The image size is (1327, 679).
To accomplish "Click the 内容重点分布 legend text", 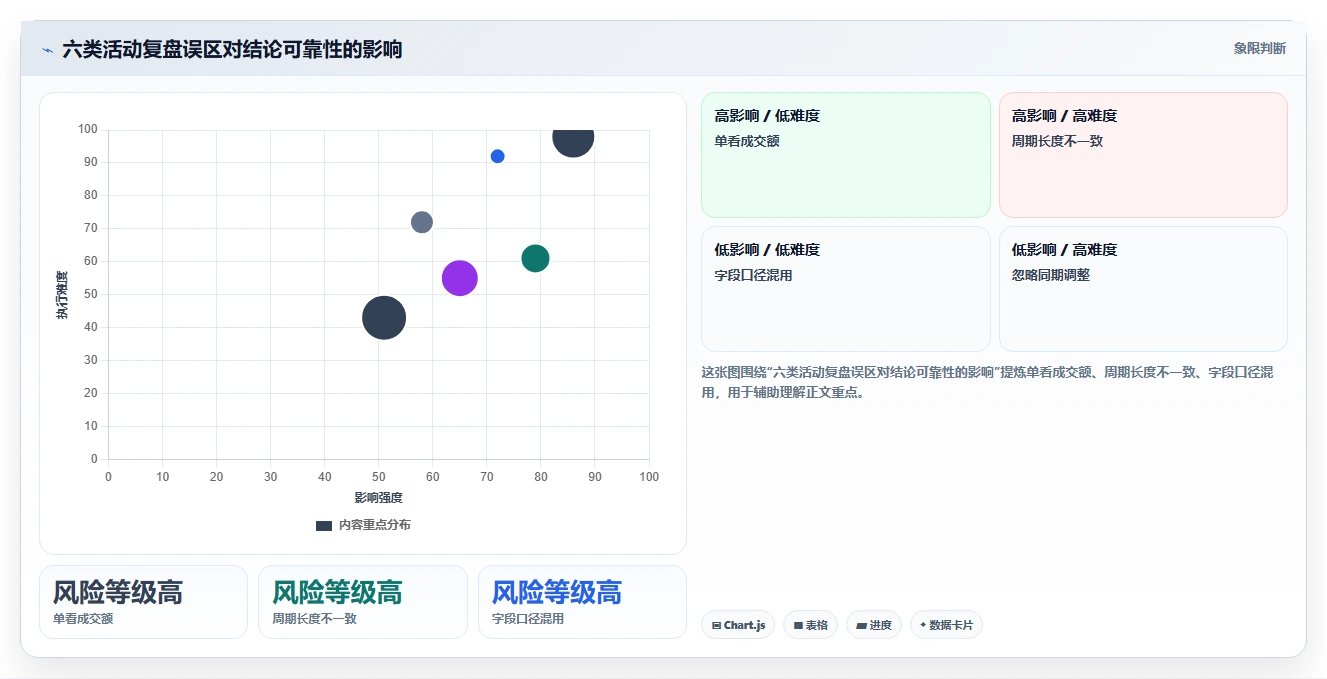I will pyautogui.click(x=374, y=525).
